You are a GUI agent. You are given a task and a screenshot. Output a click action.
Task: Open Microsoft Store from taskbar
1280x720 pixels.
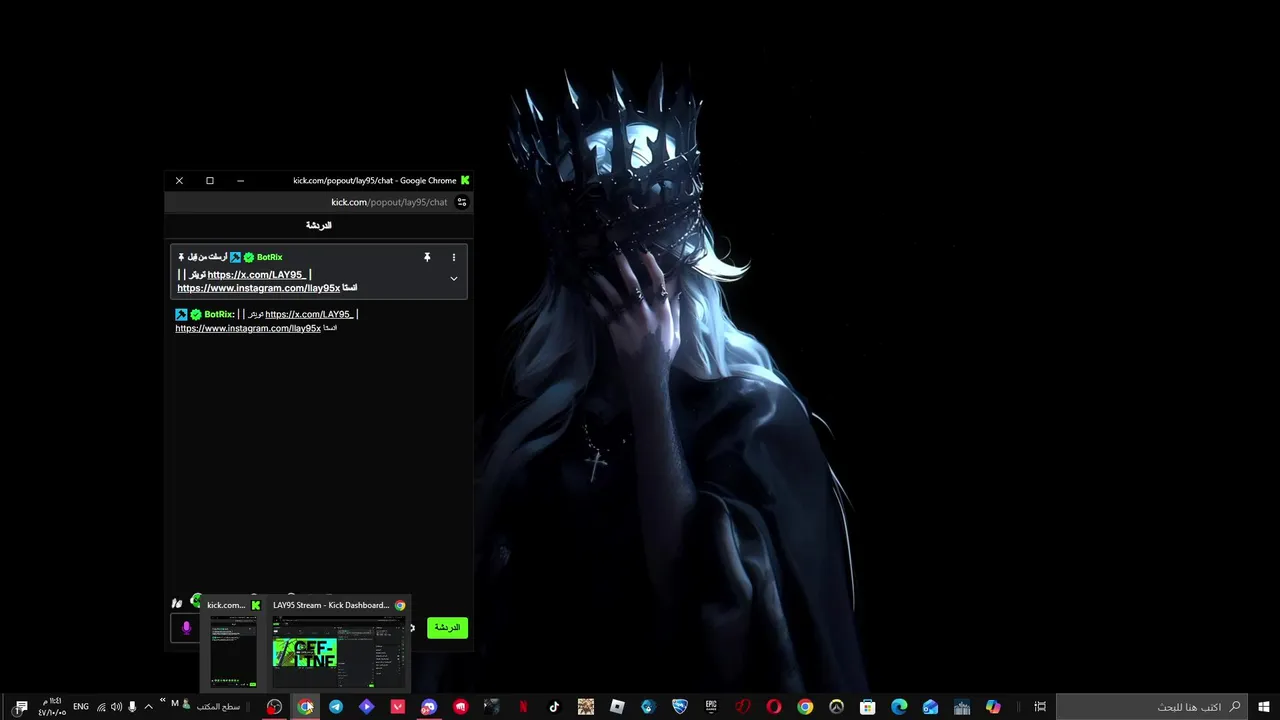[868, 707]
